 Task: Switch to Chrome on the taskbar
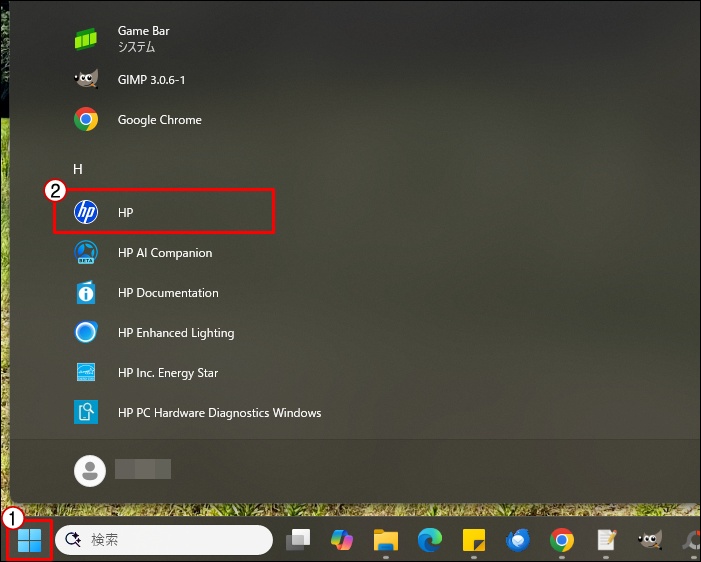(x=562, y=541)
